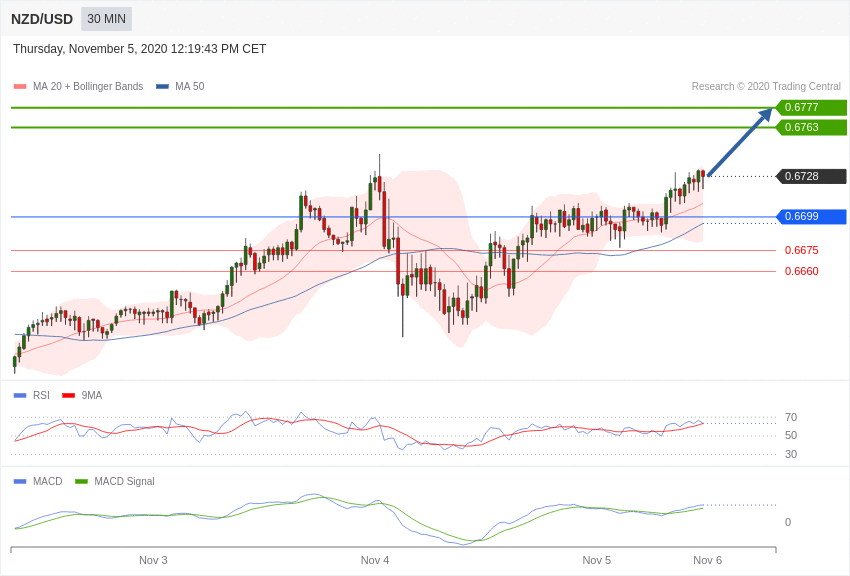Click the RSI 30 axis value
The image size is (850, 576).
coord(791,454)
